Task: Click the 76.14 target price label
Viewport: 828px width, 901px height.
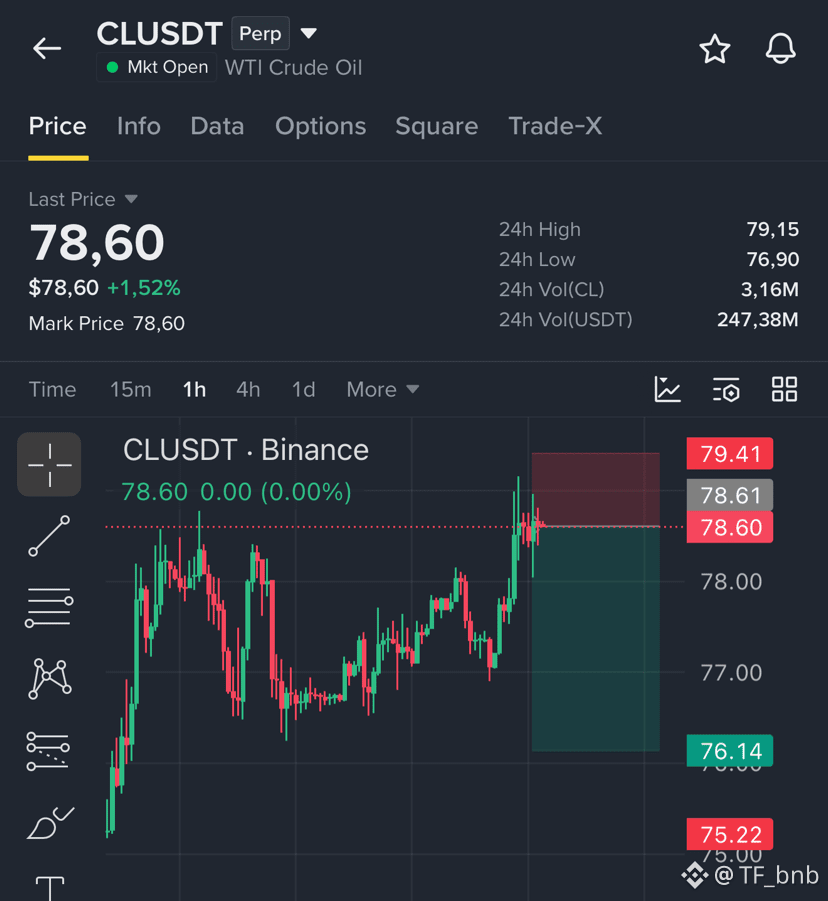Action: click(730, 750)
